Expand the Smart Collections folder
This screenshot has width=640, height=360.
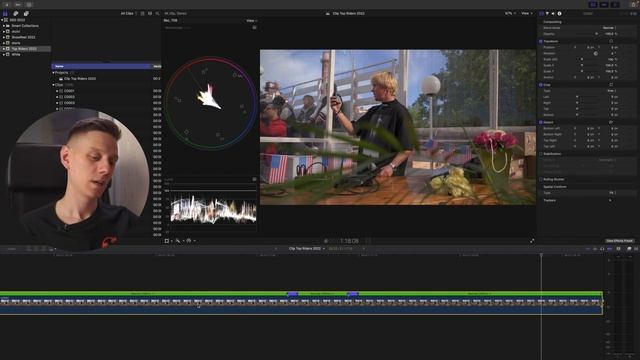point(4,26)
